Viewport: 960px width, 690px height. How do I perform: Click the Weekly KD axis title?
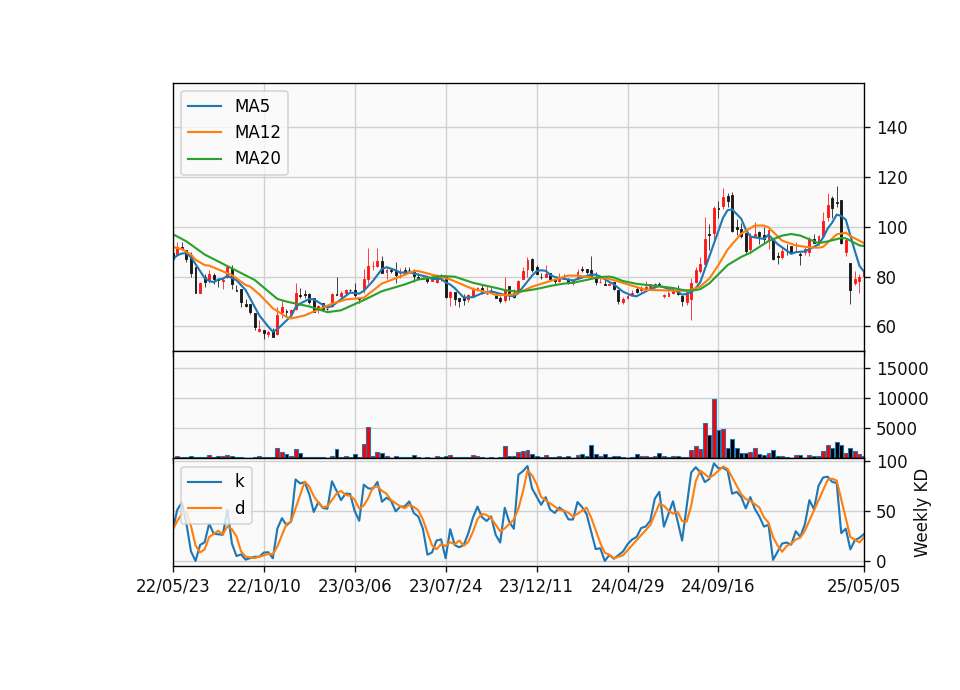921,513
